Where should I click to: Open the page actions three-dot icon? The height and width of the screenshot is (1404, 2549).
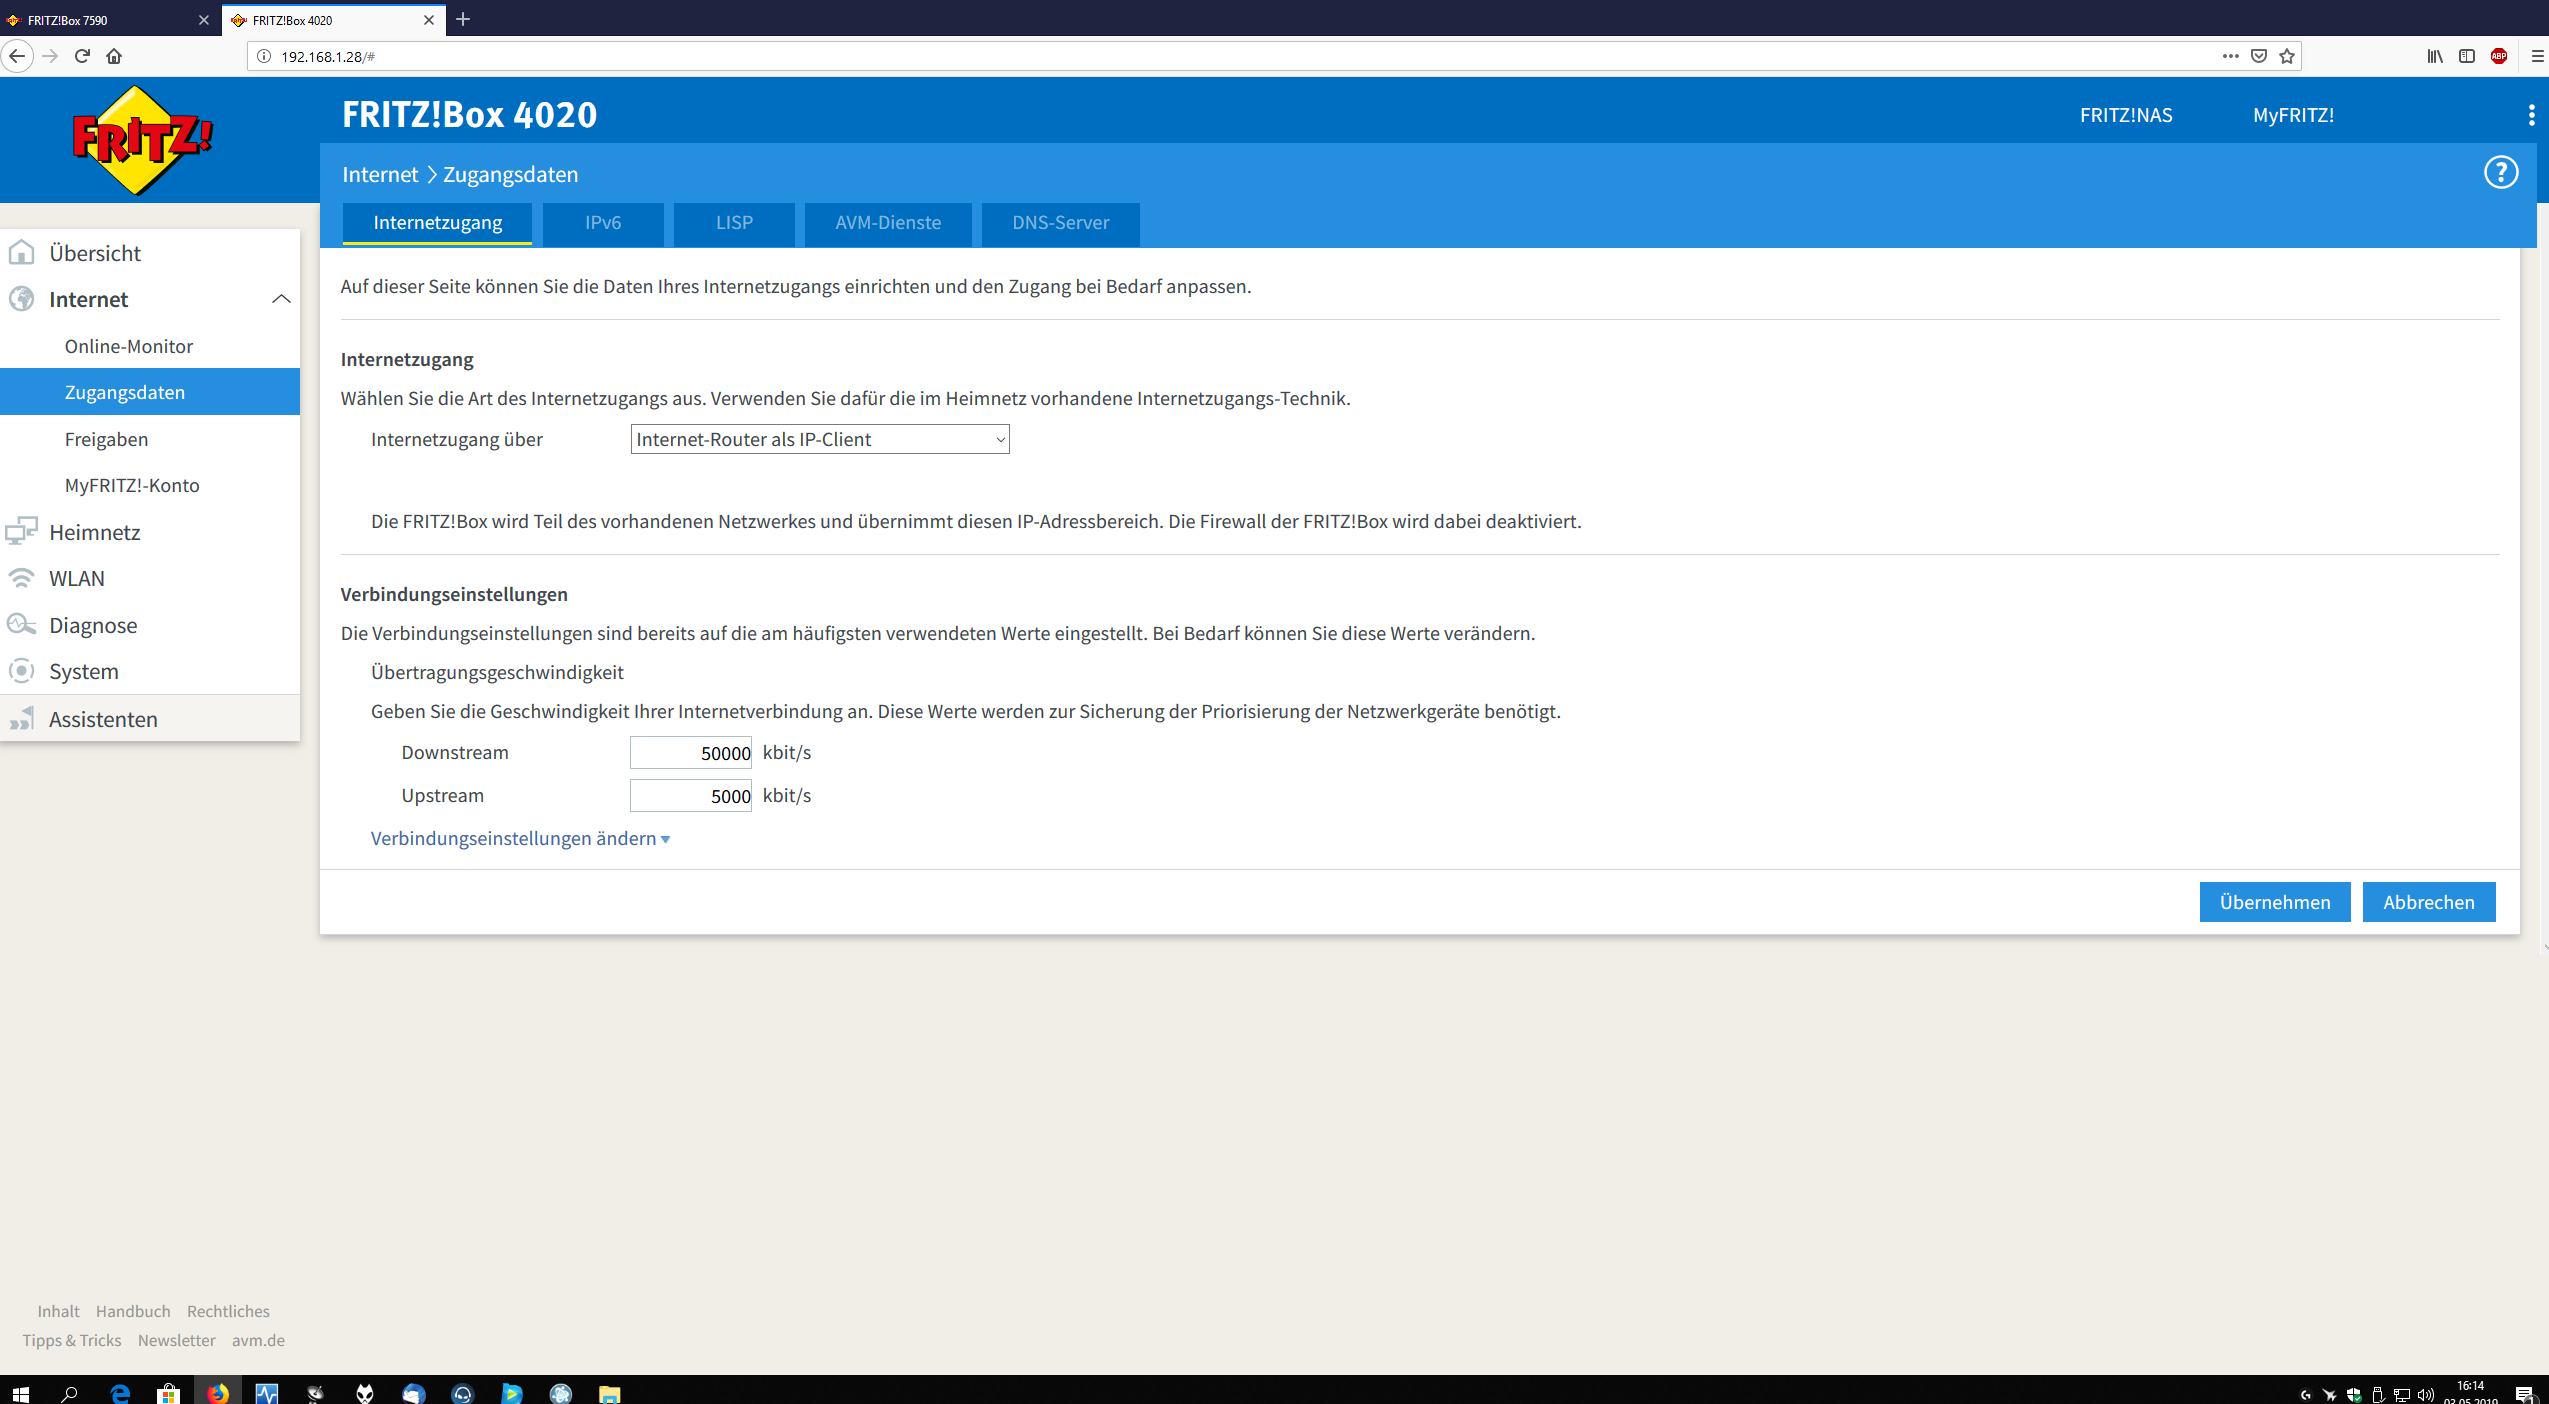pos(2230,56)
